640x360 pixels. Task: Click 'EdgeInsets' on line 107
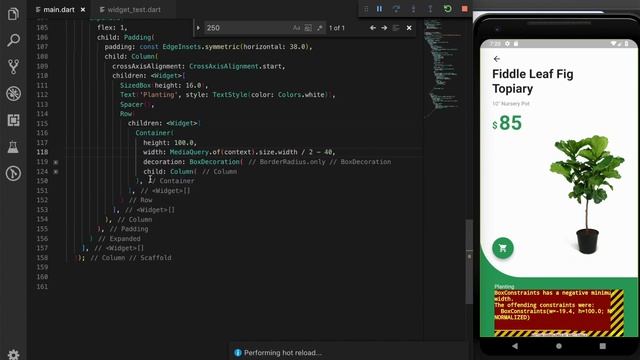click(x=182, y=47)
